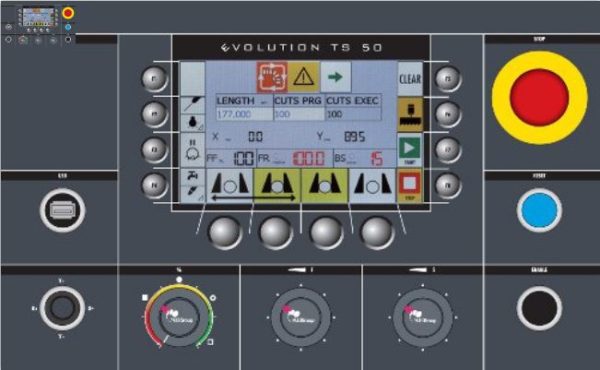Select the red manual hand mode icon
This screenshot has width=600, height=370.
point(272,77)
